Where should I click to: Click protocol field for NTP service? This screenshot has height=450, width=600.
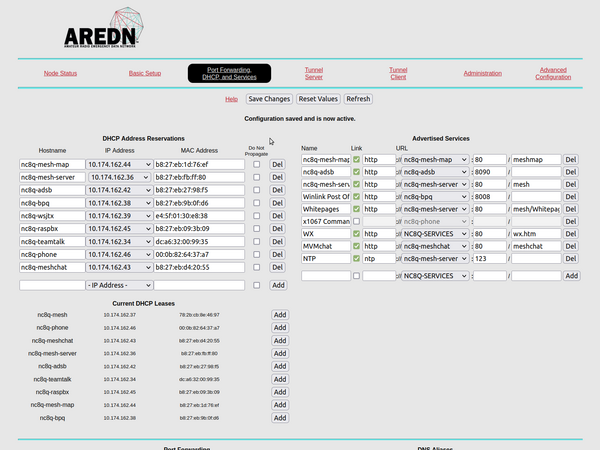(379, 259)
